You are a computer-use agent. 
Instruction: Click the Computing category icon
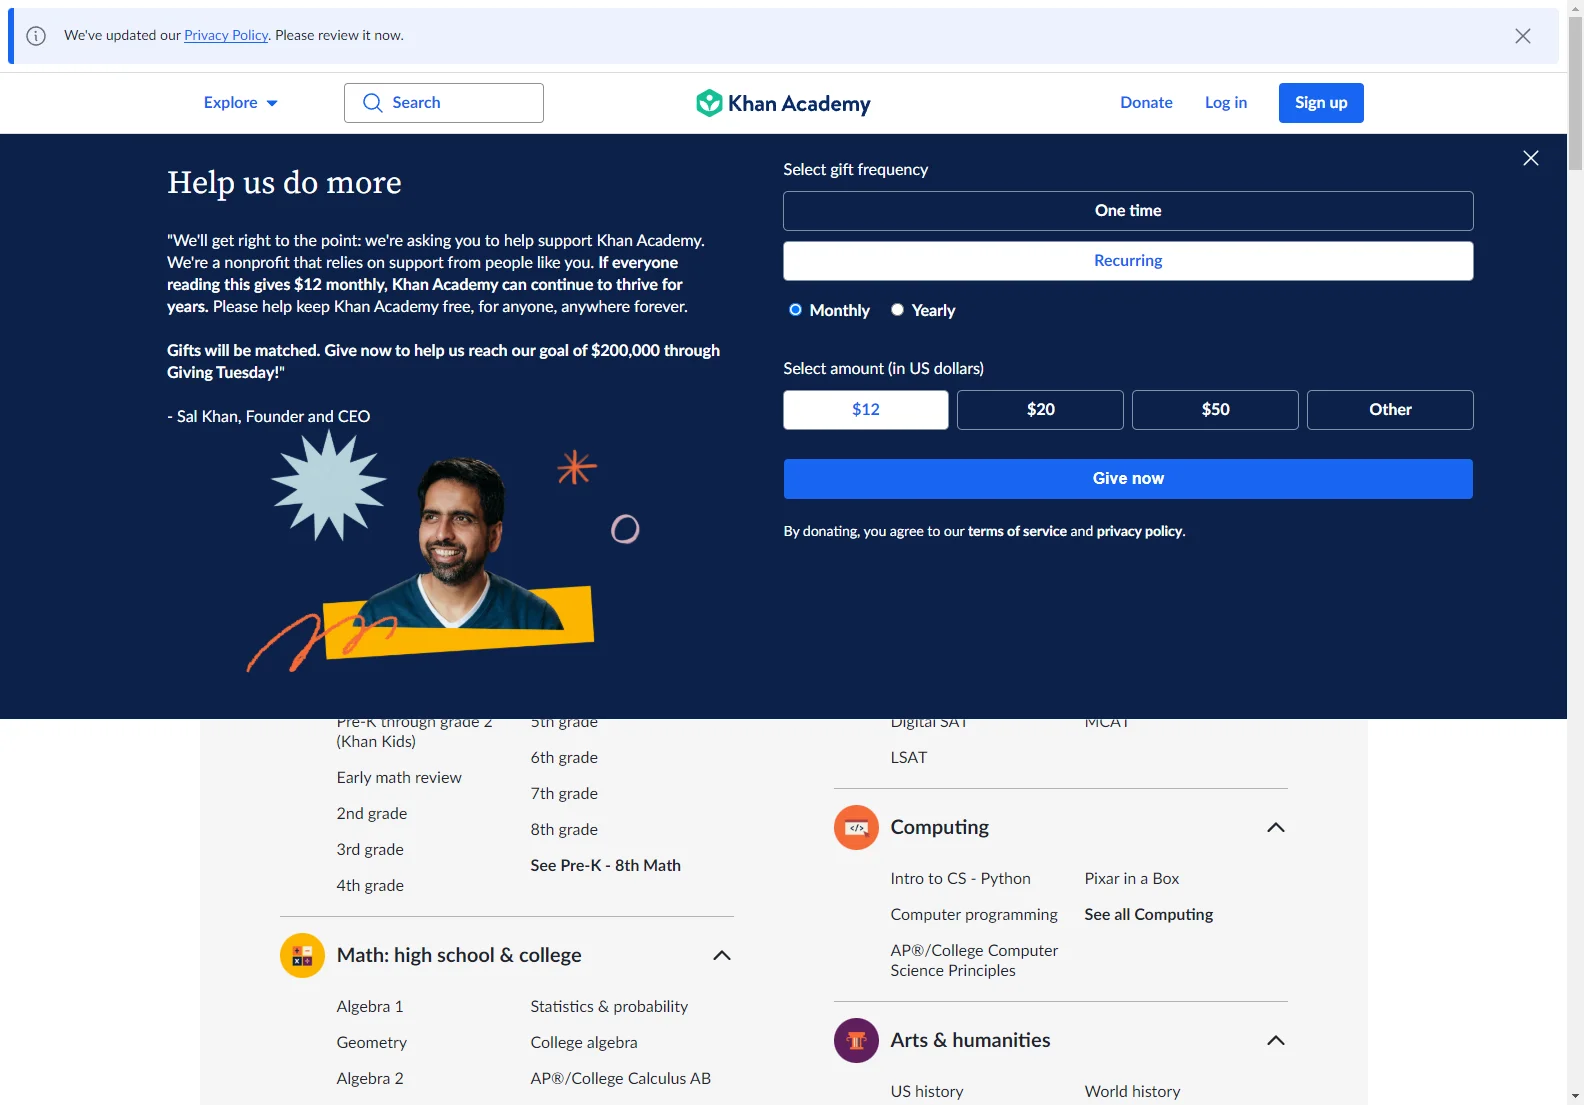point(856,828)
